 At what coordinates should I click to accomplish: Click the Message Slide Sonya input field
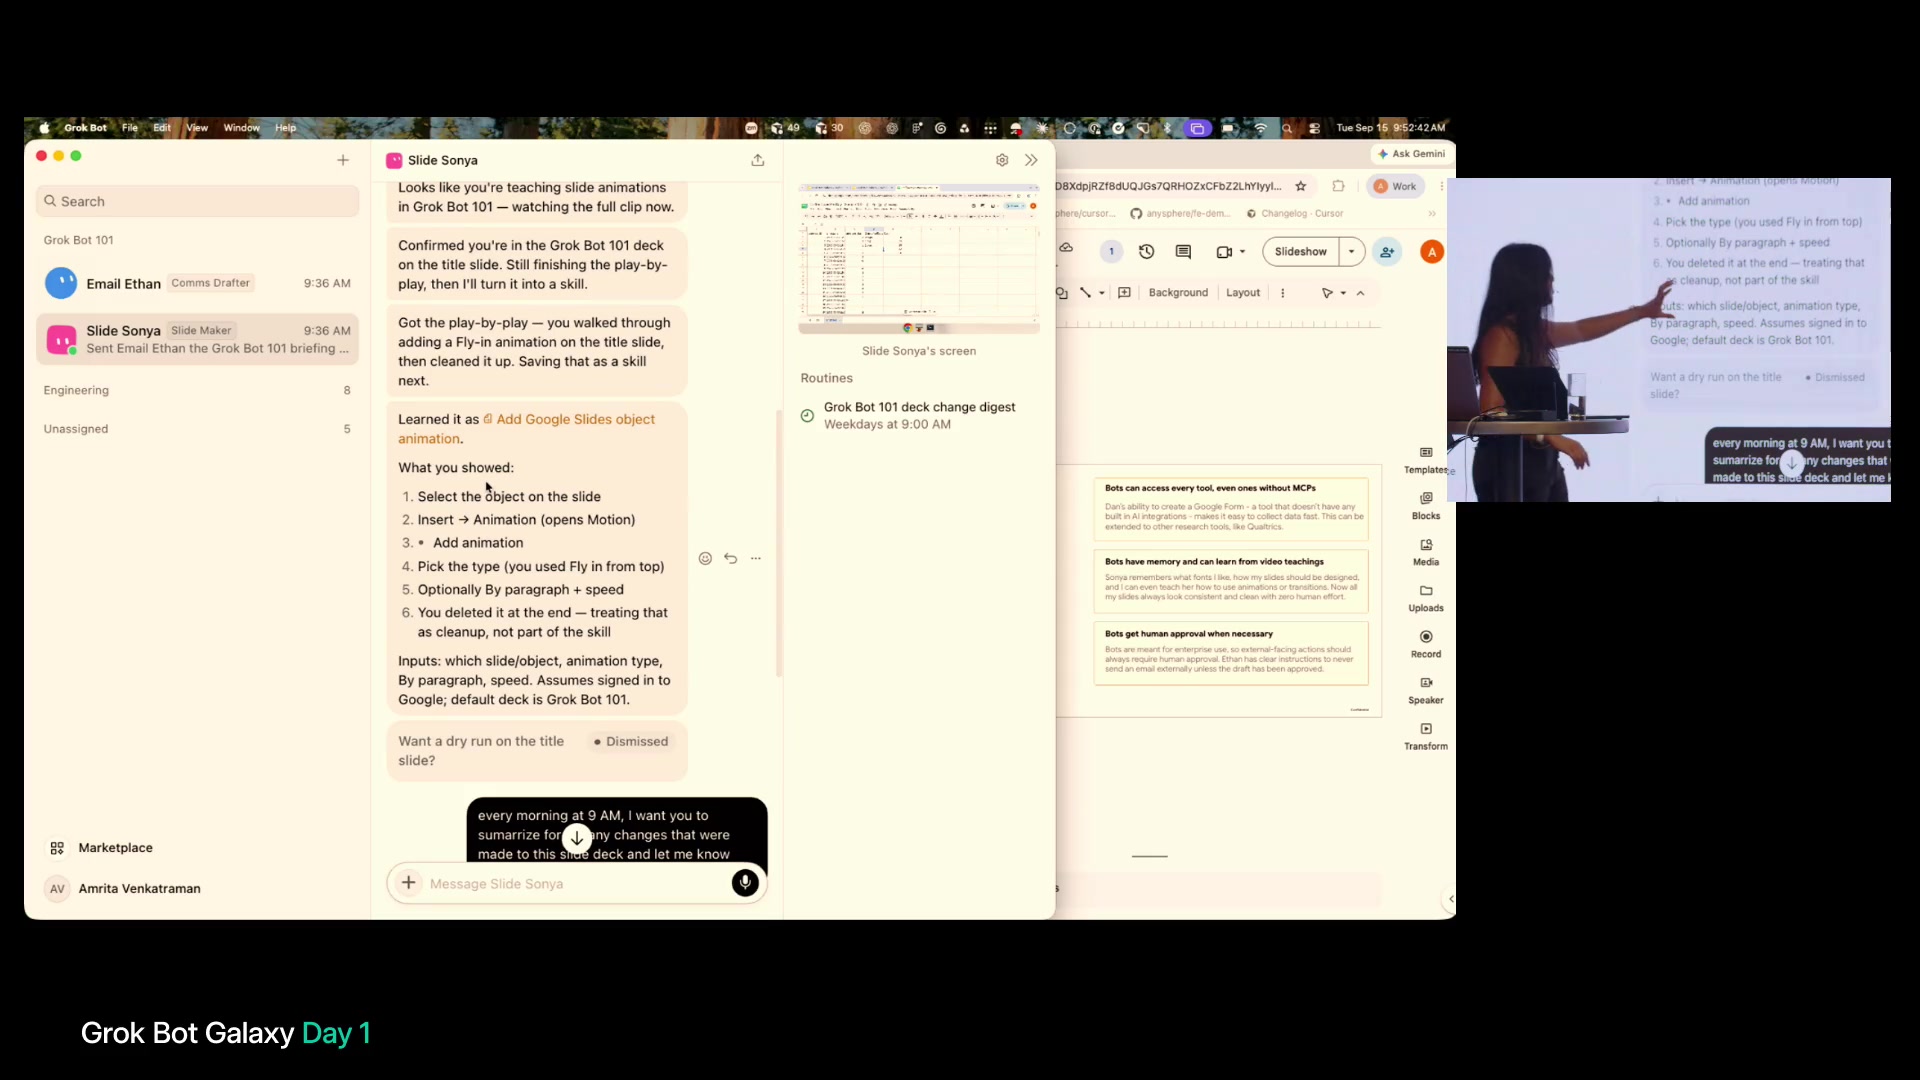click(x=575, y=884)
